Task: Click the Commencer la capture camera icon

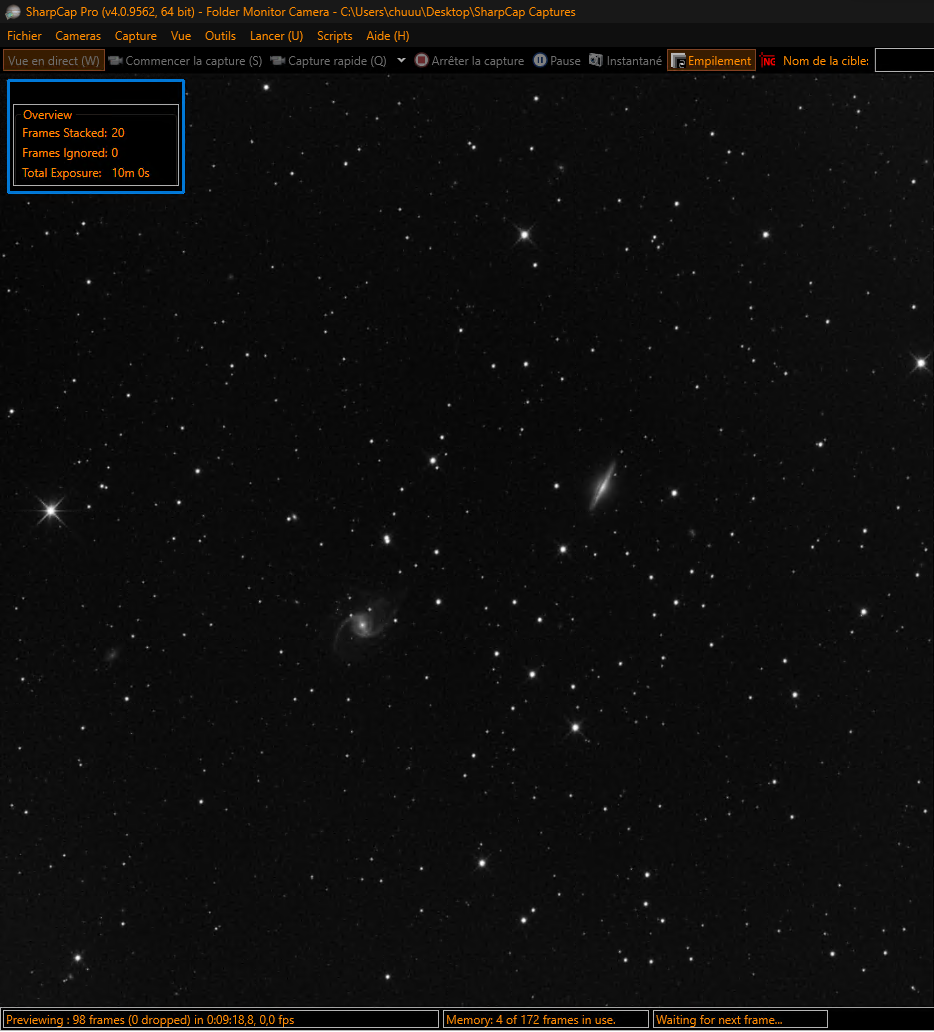Action: 116,61
